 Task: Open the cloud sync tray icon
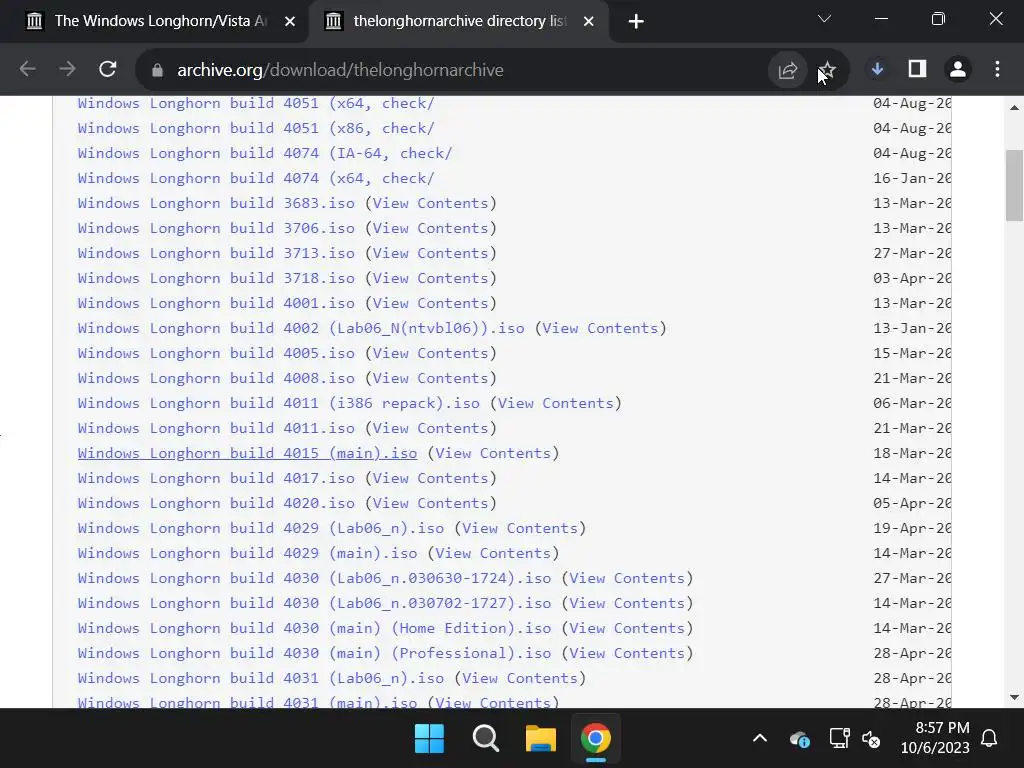click(799, 739)
